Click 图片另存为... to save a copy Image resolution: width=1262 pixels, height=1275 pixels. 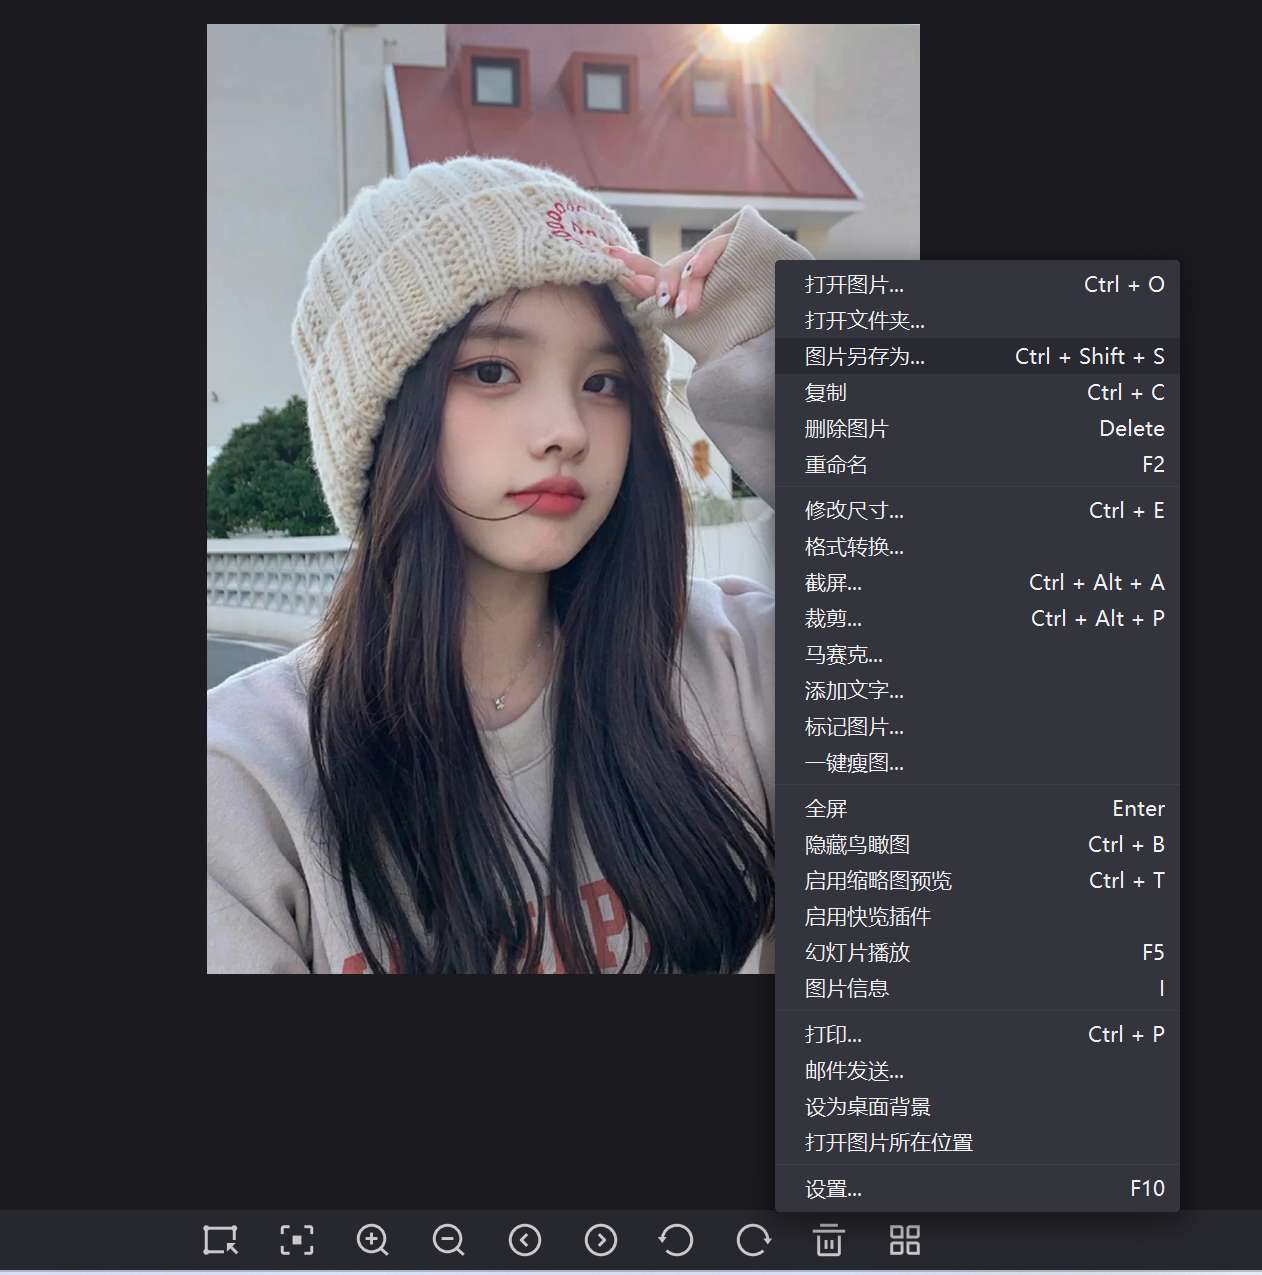pyautogui.click(x=977, y=357)
